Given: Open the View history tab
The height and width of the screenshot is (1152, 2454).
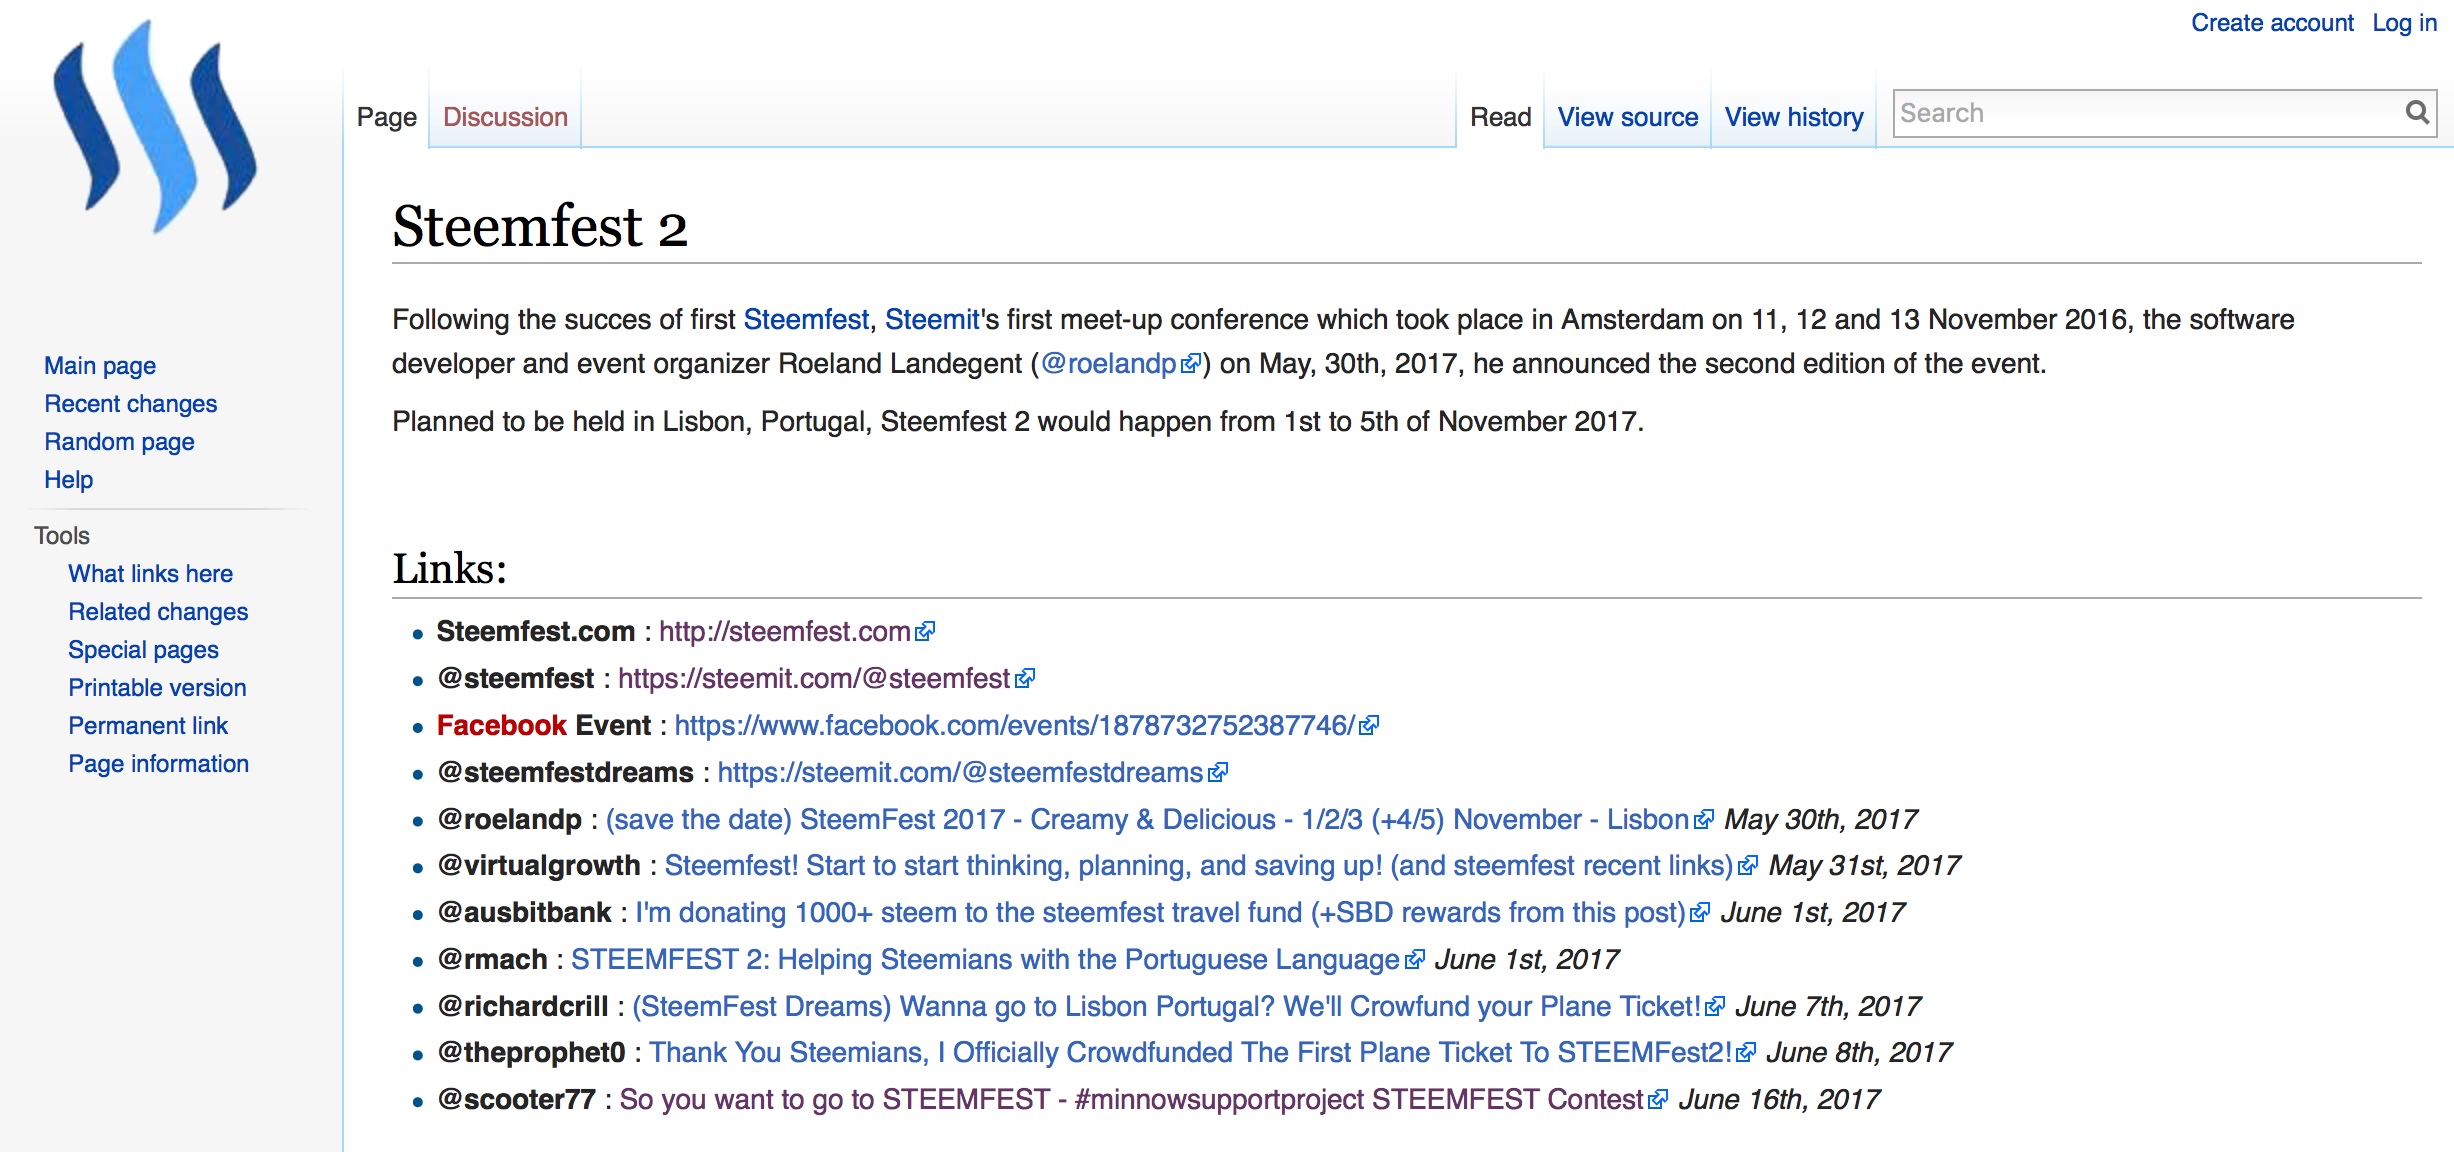Looking at the screenshot, I should (x=1794, y=117).
